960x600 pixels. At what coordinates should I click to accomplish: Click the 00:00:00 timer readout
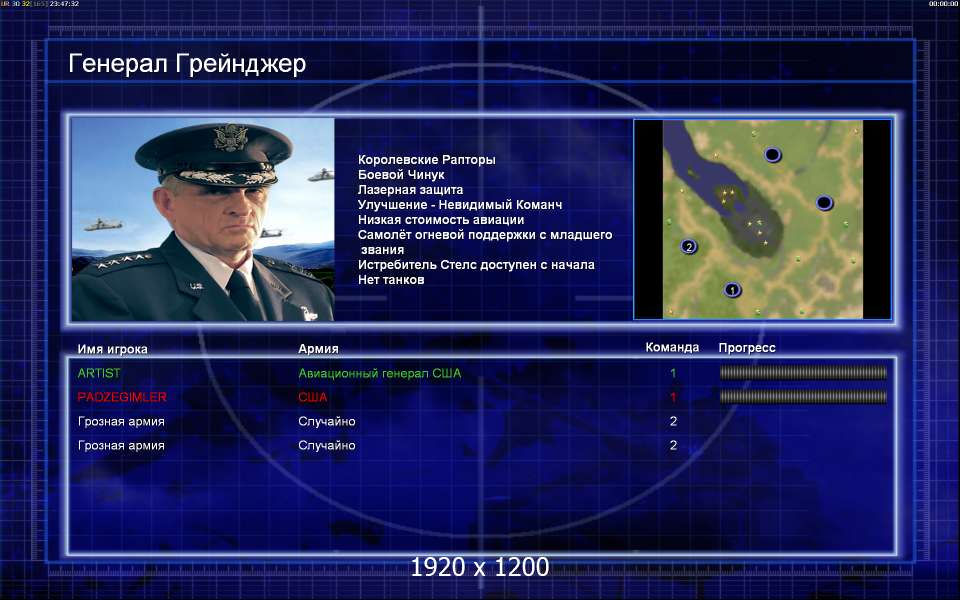coord(942,4)
